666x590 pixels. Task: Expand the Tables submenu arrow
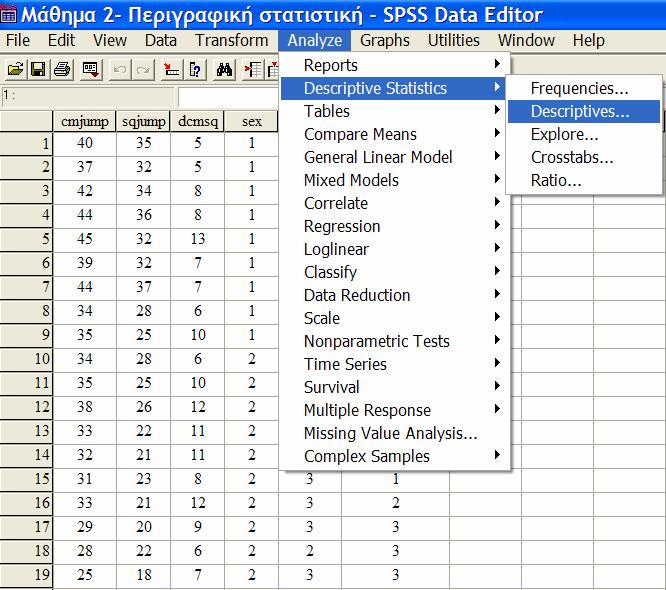[x=497, y=110]
